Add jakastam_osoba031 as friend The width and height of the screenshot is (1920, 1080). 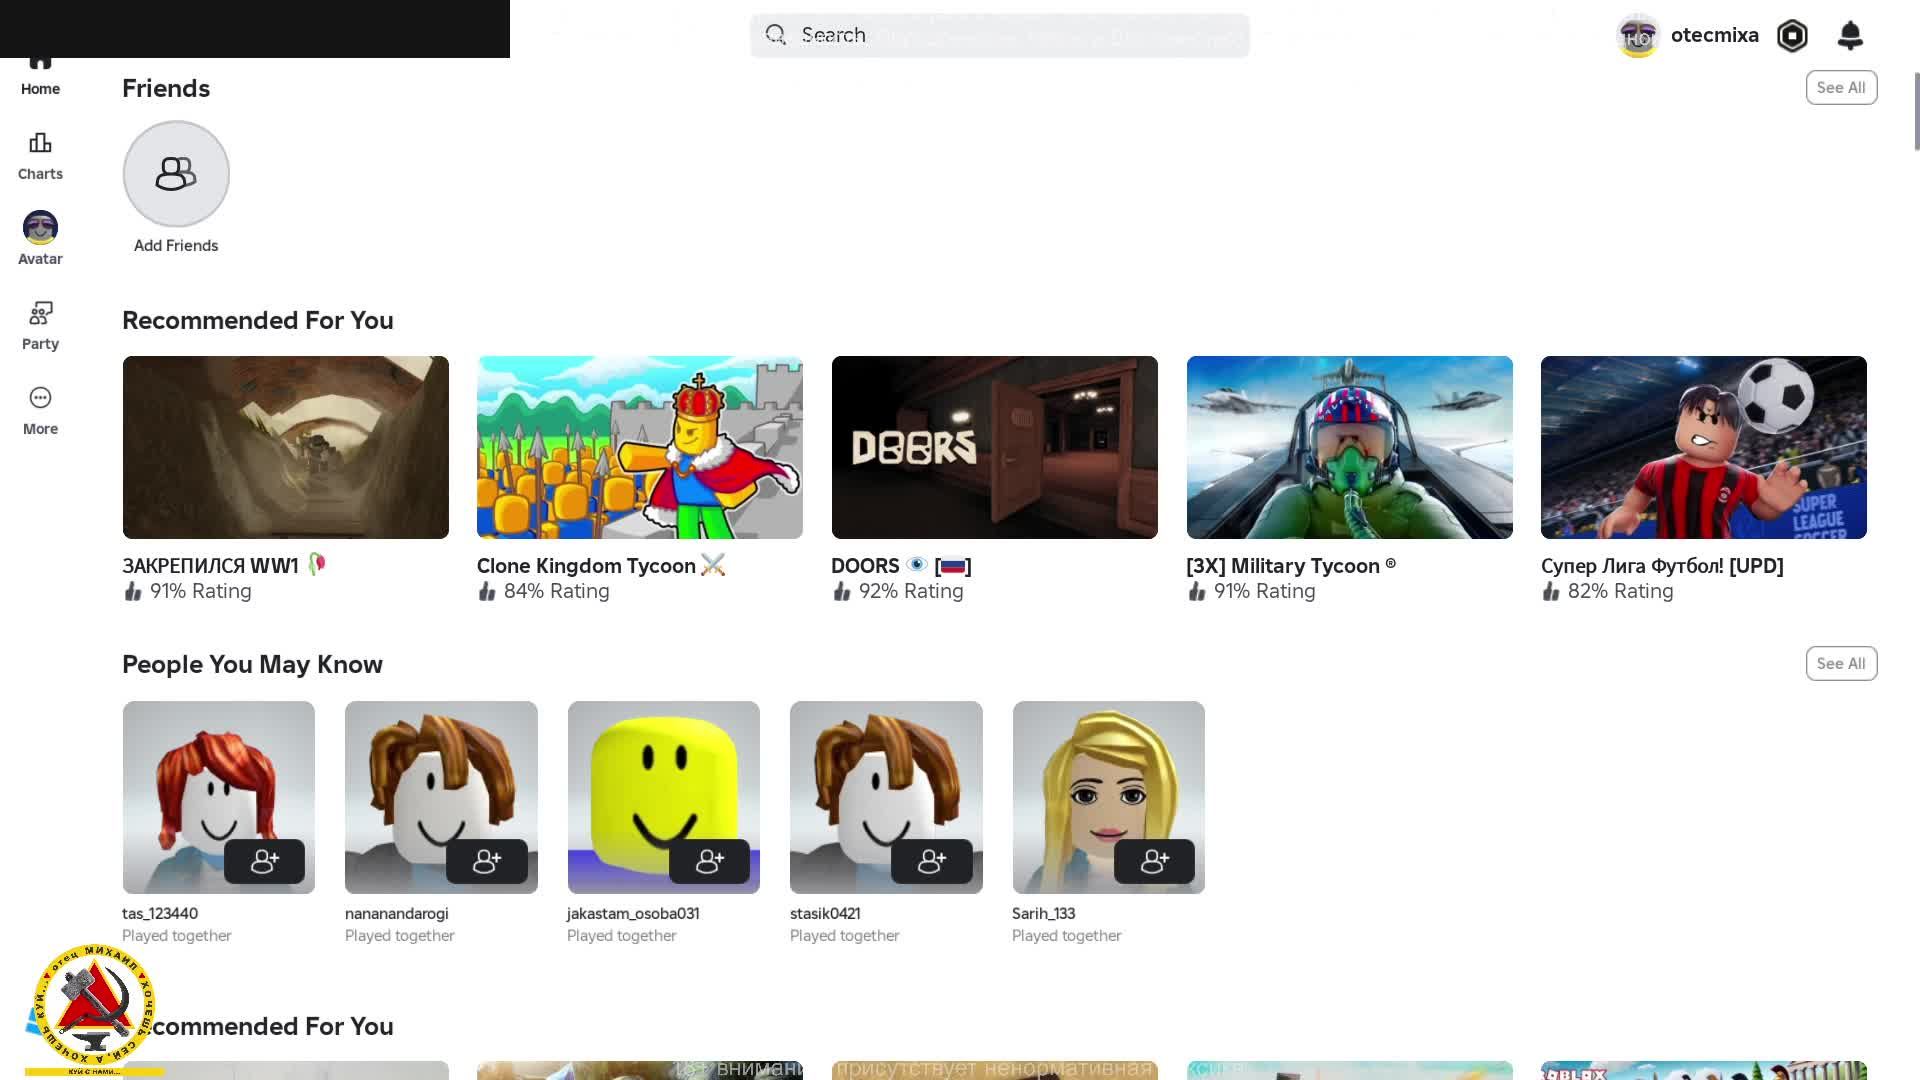pyautogui.click(x=709, y=861)
